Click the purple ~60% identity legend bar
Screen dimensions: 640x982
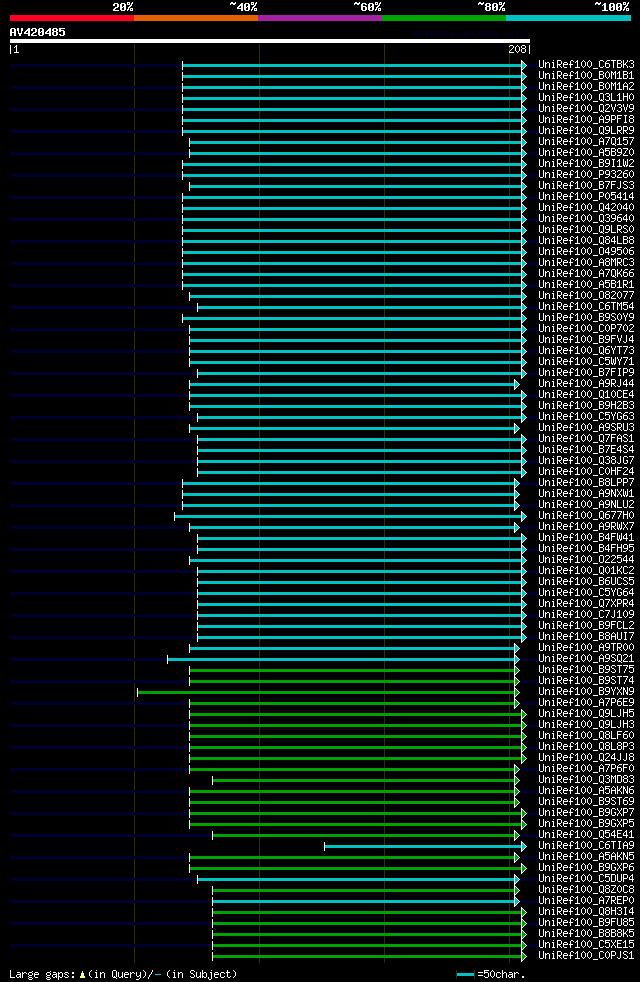pos(320,18)
